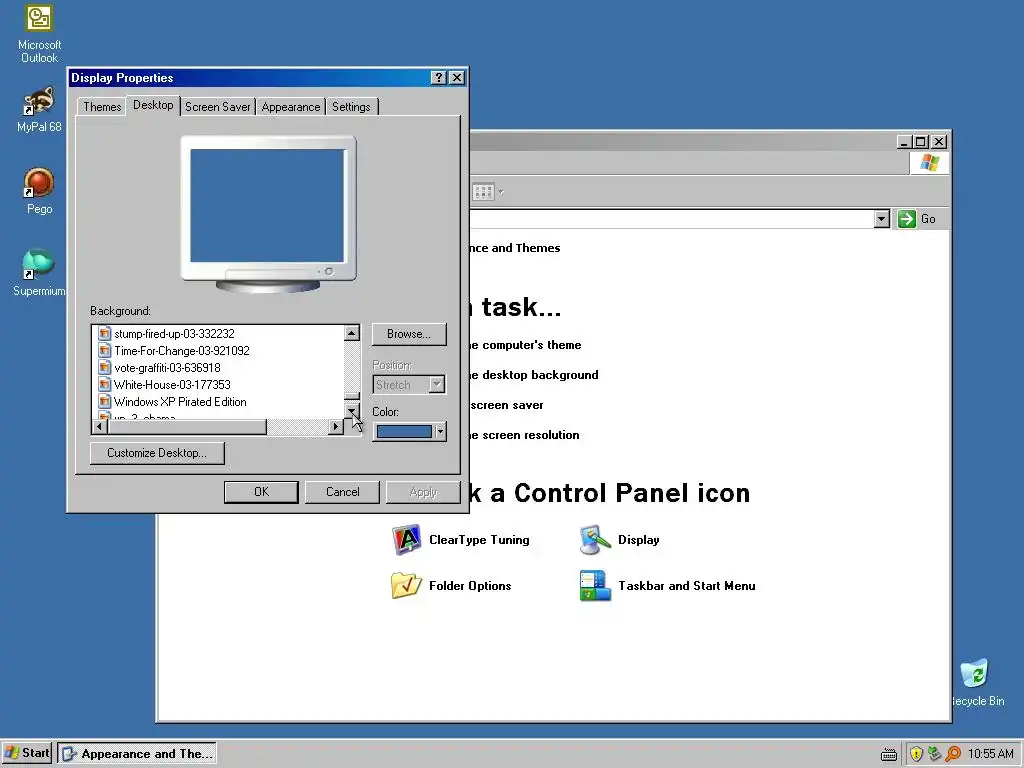The width and height of the screenshot is (1024, 768).
Task: Click the green network tray icon
Action: pos(935,754)
